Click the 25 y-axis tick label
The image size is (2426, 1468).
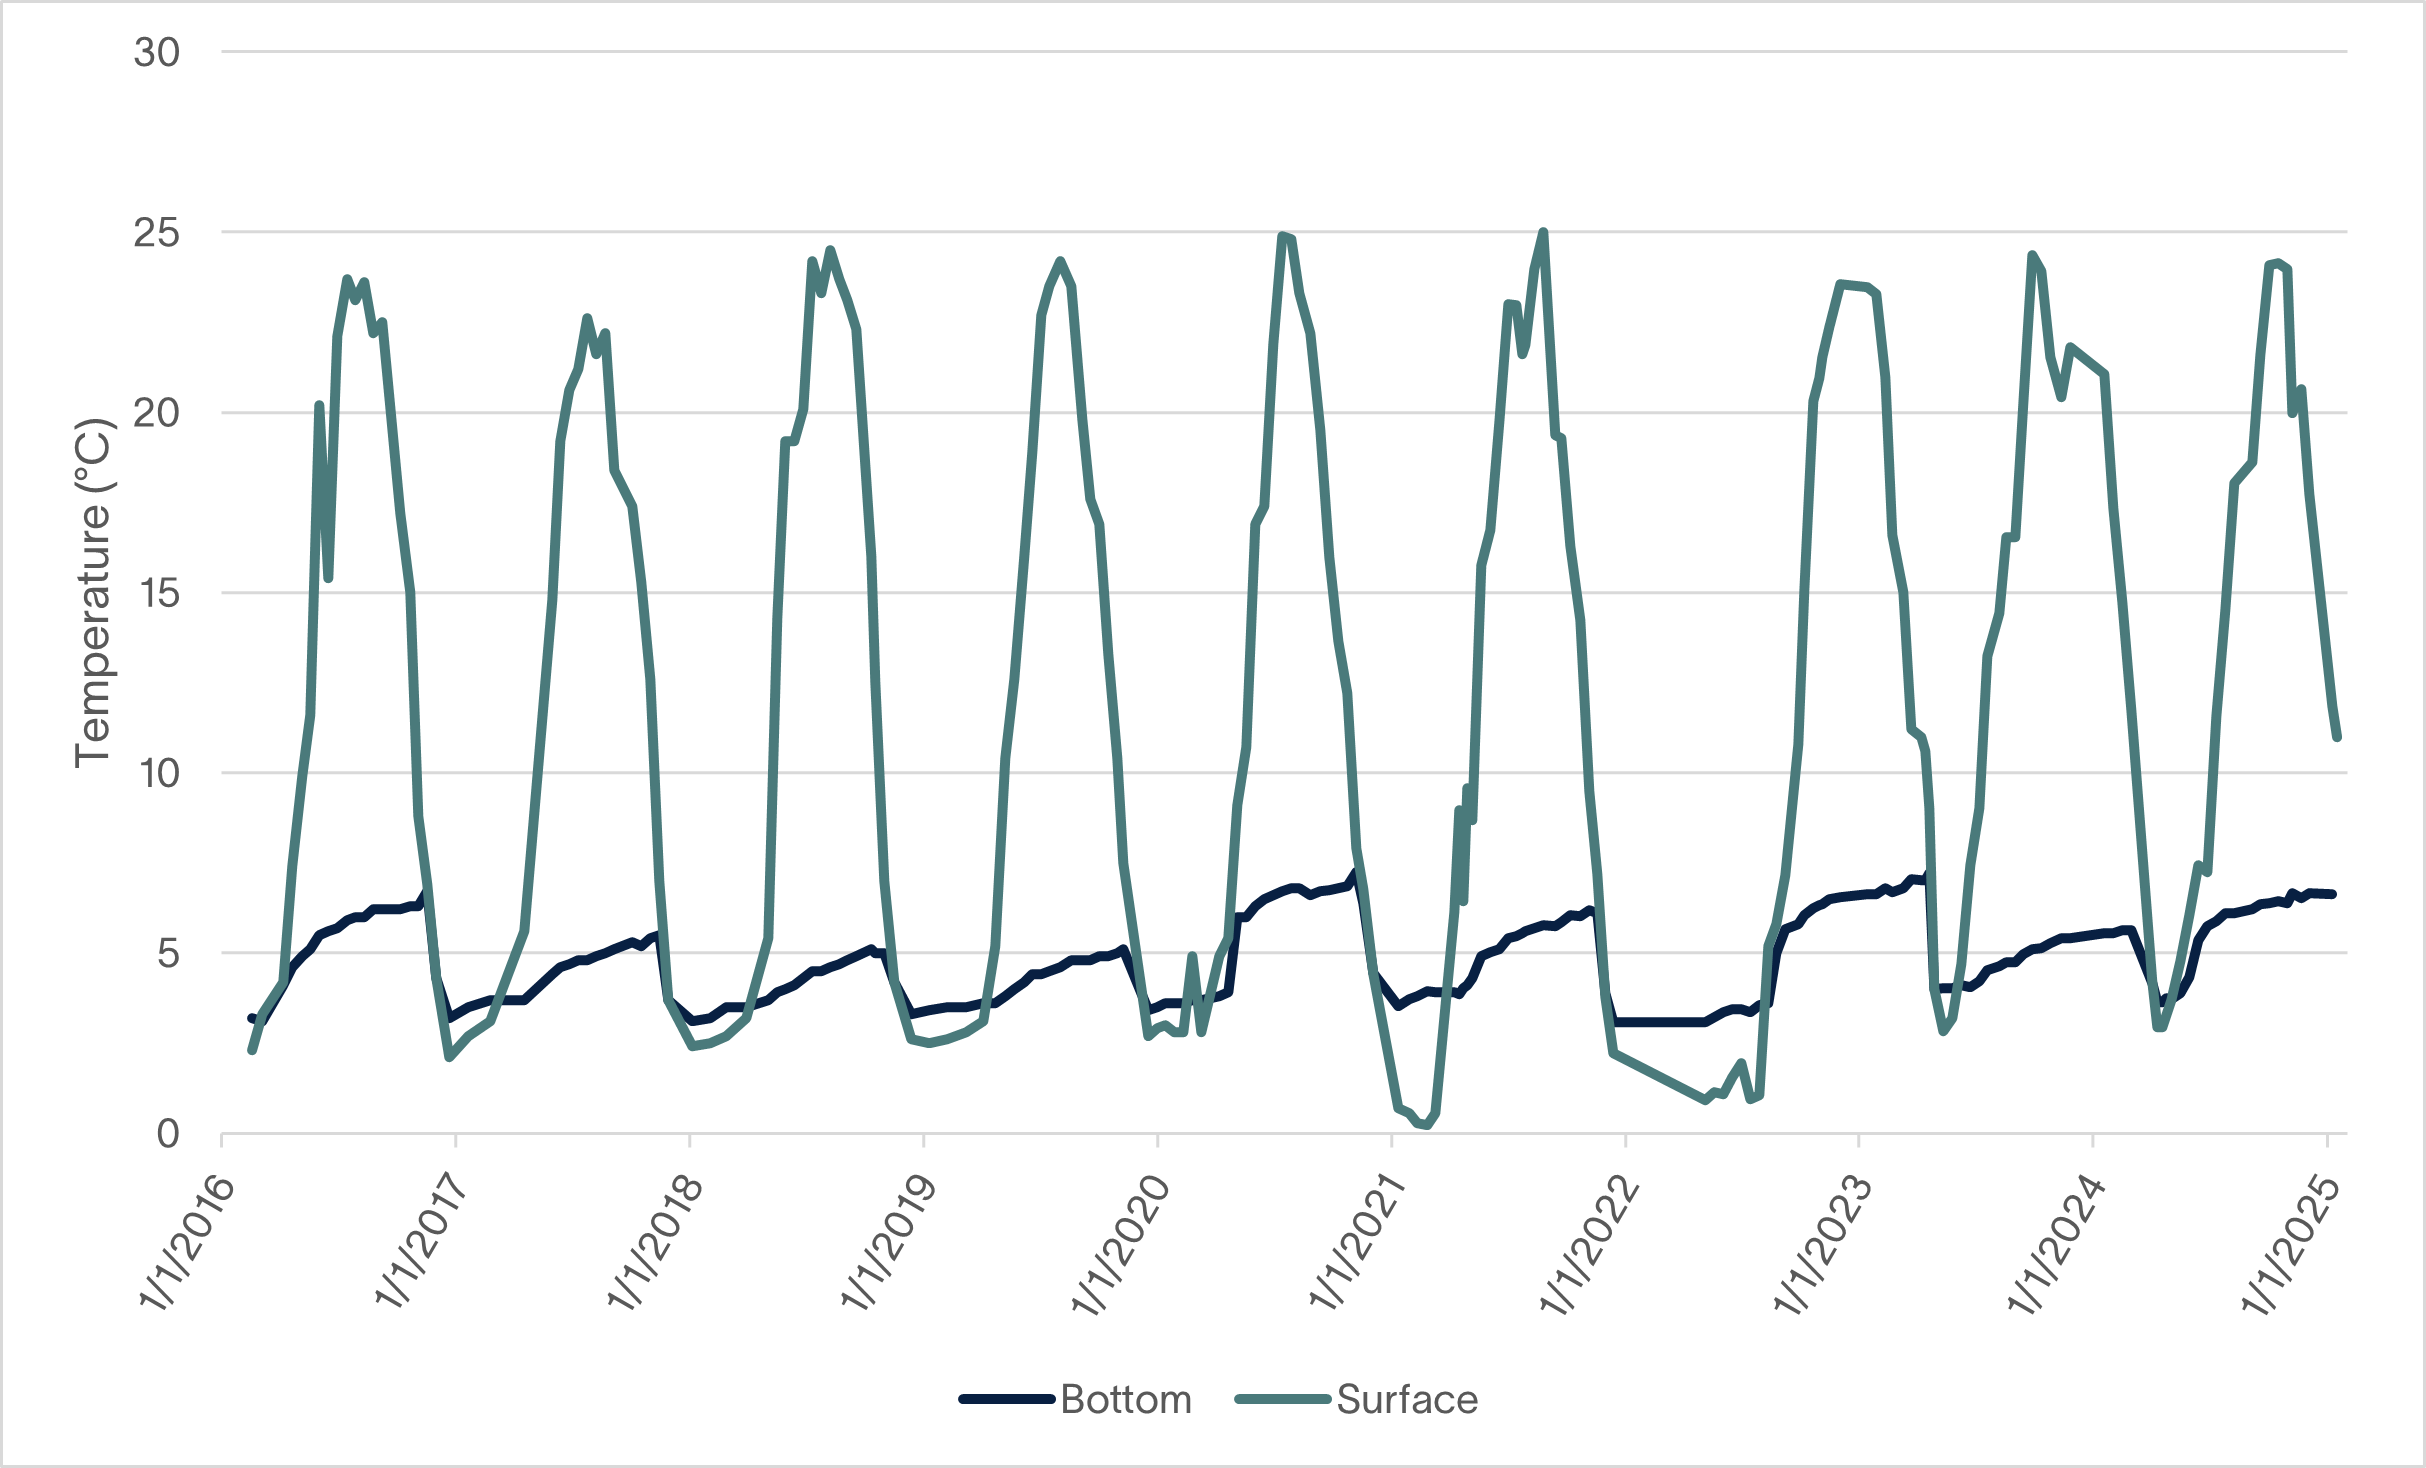157,233
